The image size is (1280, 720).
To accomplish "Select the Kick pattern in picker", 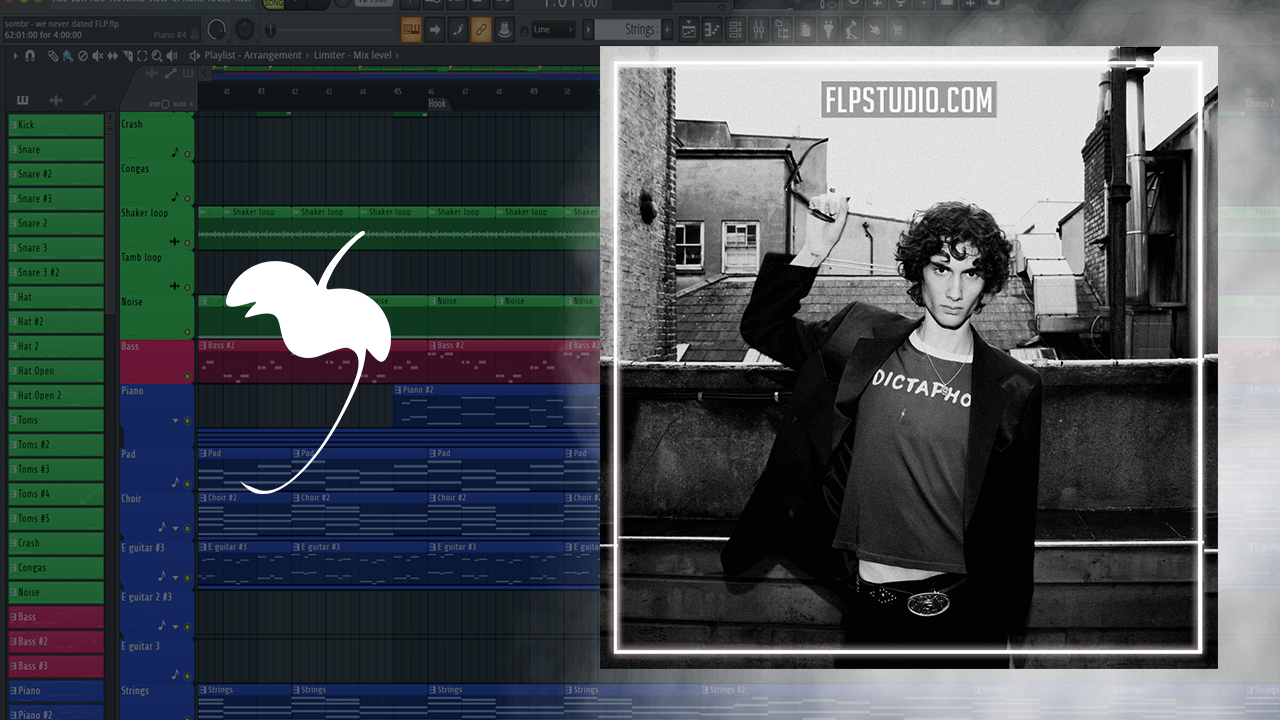I will point(56,125).
